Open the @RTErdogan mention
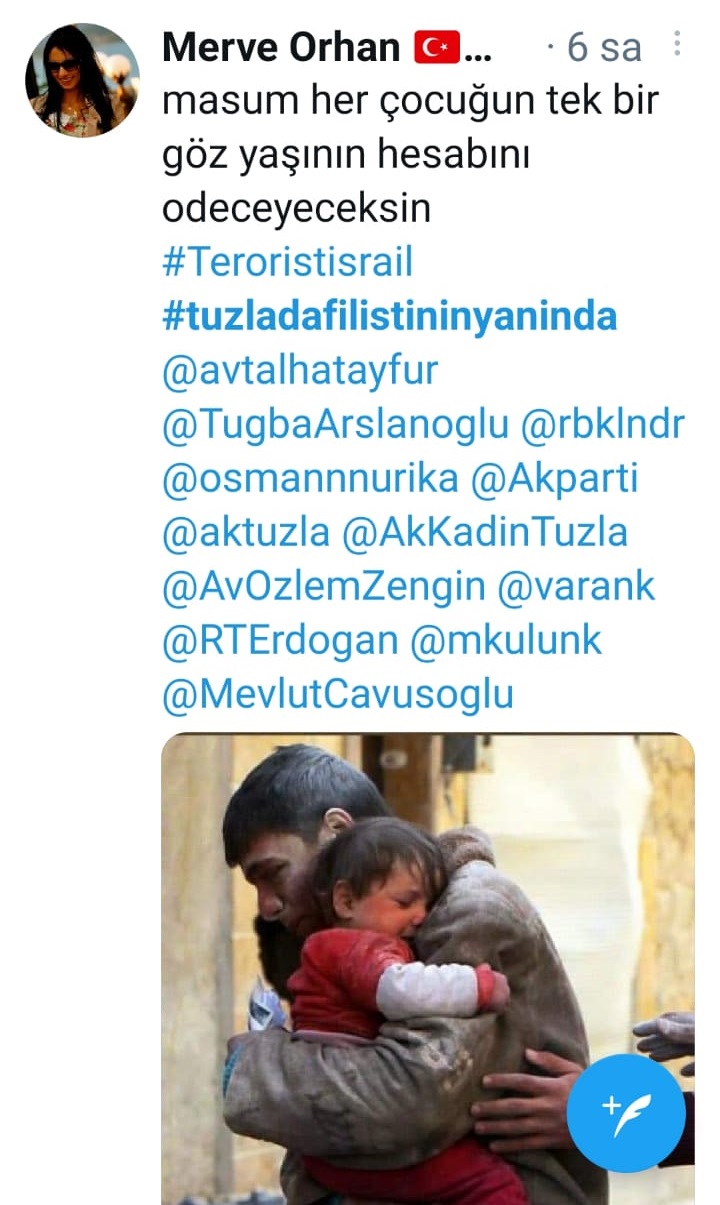Viewport: 720px width, 1205px height. tap(280, 640)
